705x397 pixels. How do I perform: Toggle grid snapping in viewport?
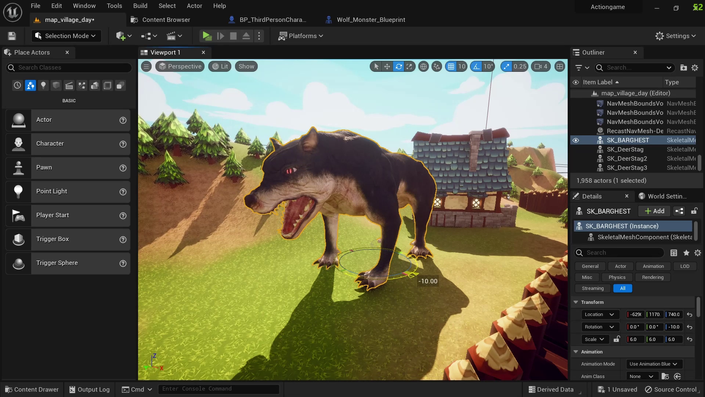click(x=451, y=67)
